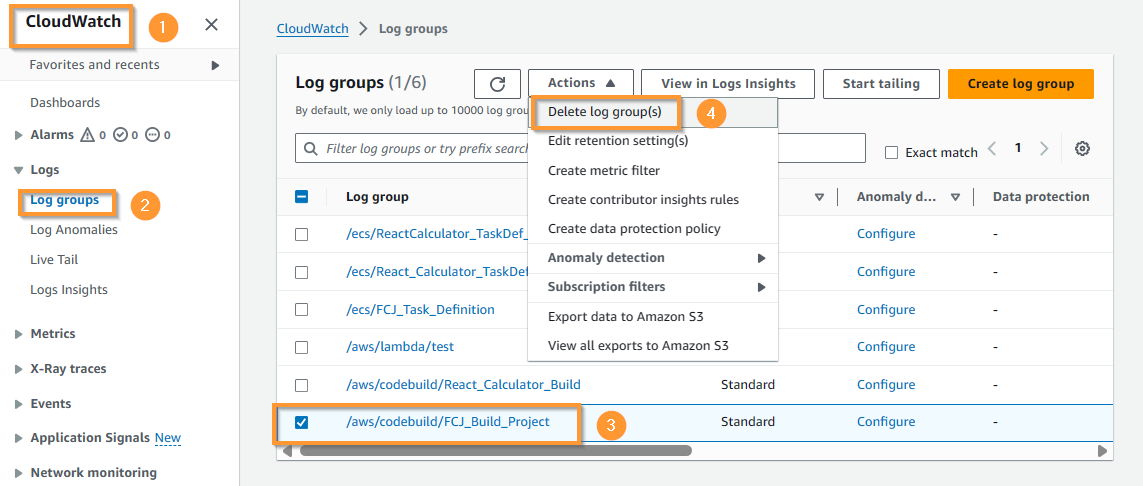The height and width of the screenshot is (486, 1143).
Task: Go to previous page arrow
Action: [x=991, y=149]
